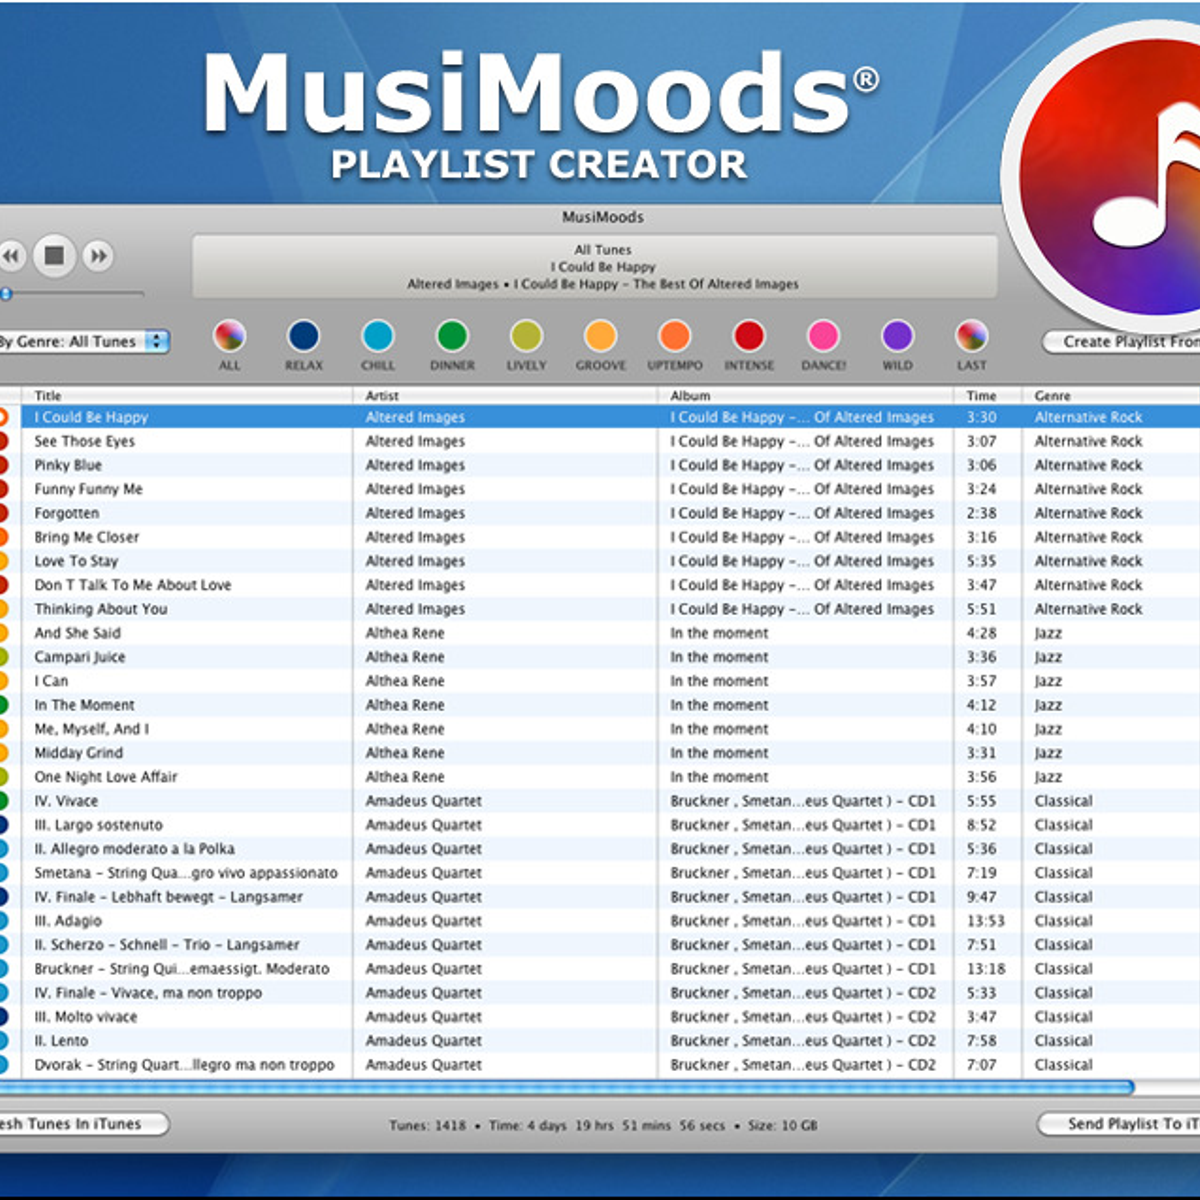Screen dimensions: 1200x1200
Task: Select the tune 'I Could Be Happy'
Action: click(x=600, y=417)
